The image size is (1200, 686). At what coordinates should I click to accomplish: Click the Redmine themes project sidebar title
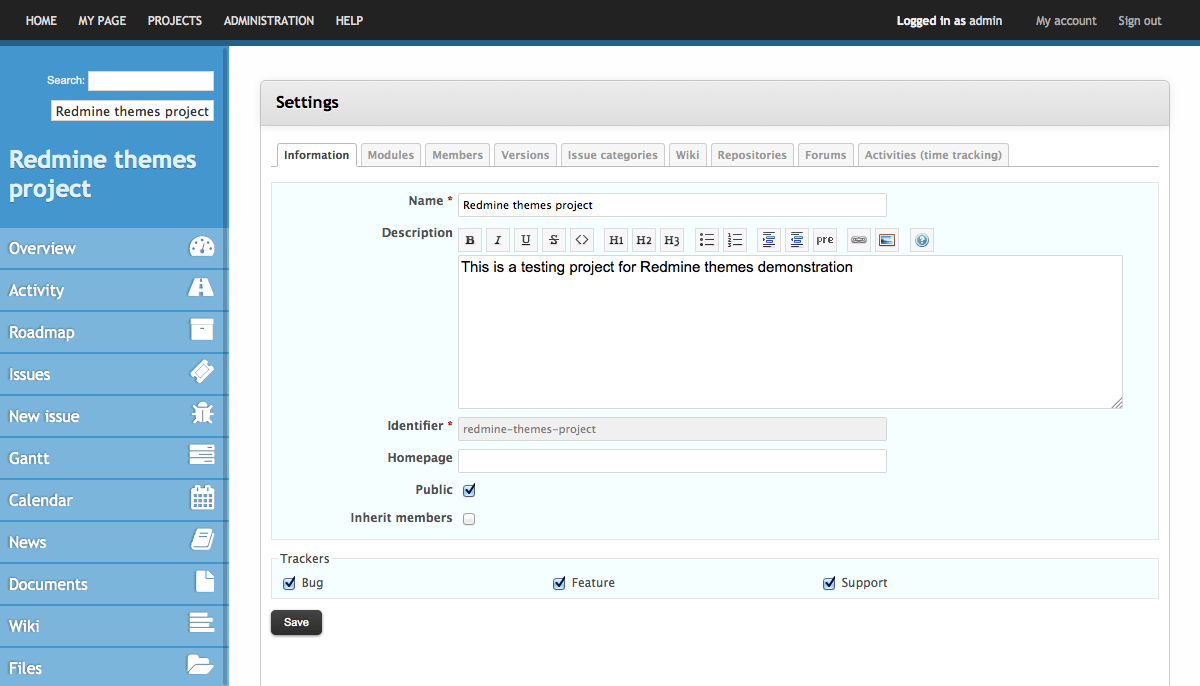coord(103,174)
